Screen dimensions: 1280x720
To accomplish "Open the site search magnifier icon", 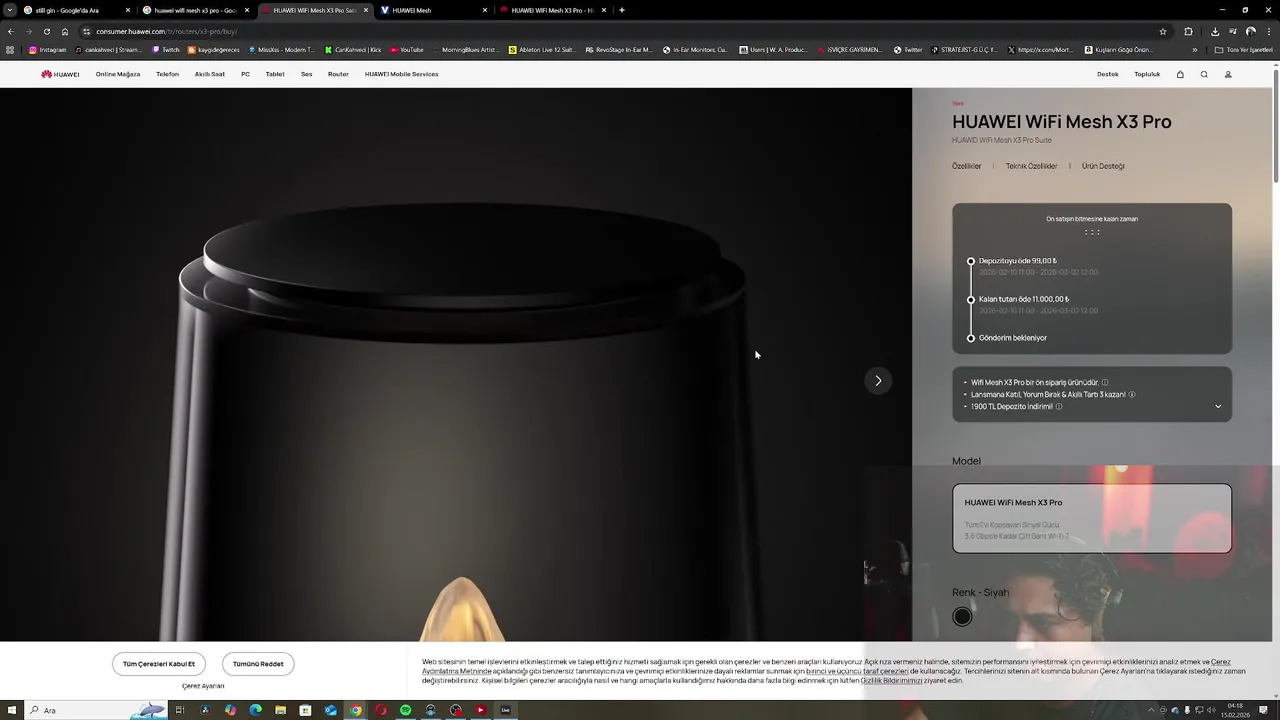I will (1204, 74).
